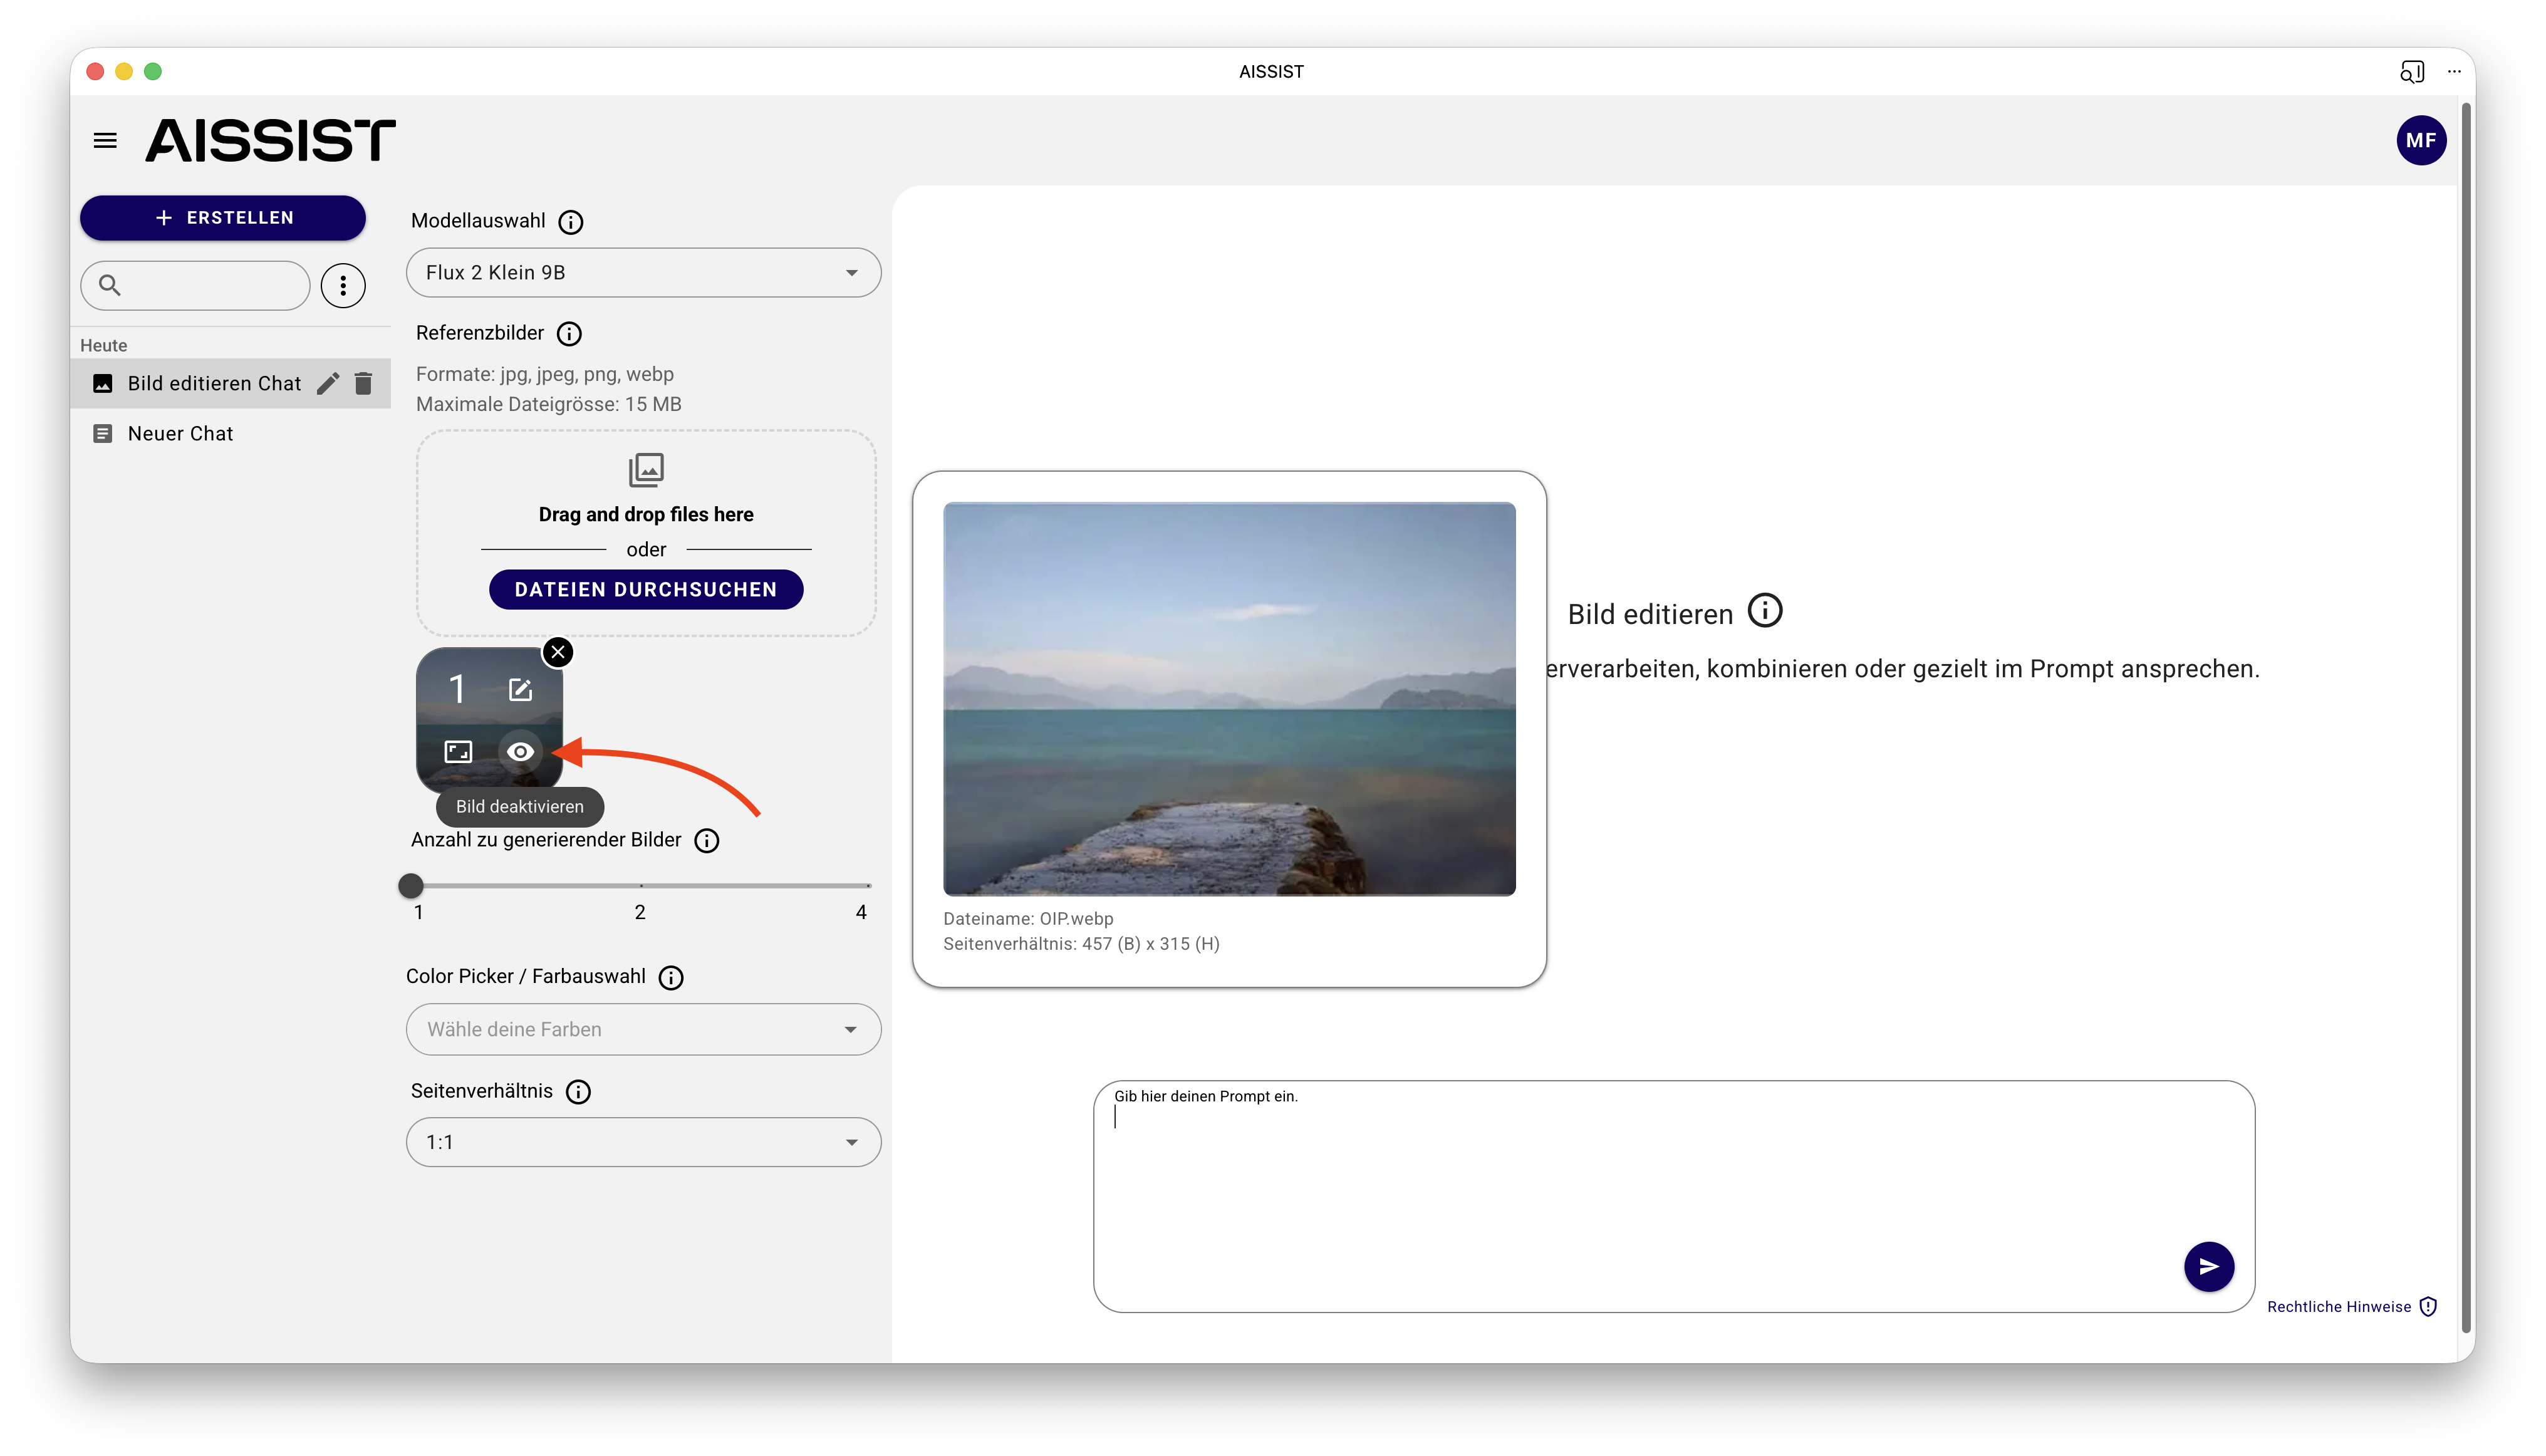This screenshot has width=2546, height=1456.
Task: Open the MF user avatar menu
Action: tap(2420, 140)
